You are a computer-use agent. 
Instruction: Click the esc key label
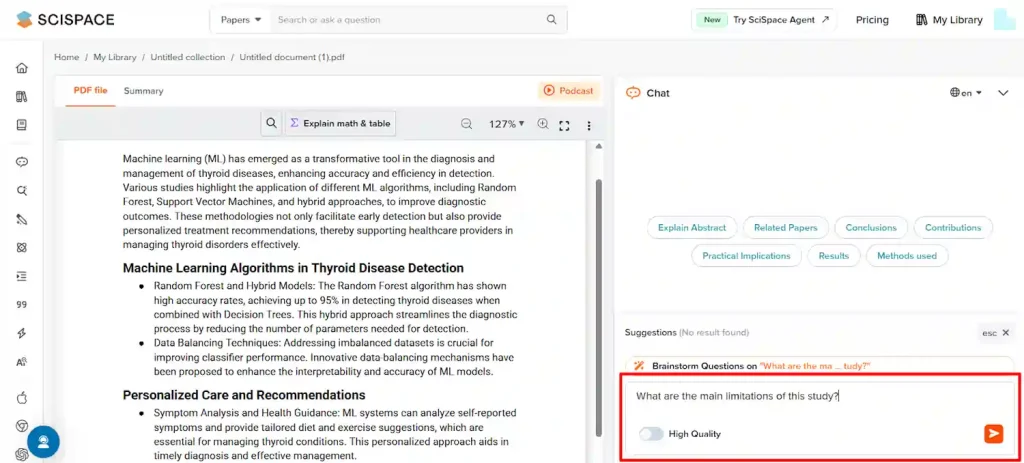(x=989, y=333)
